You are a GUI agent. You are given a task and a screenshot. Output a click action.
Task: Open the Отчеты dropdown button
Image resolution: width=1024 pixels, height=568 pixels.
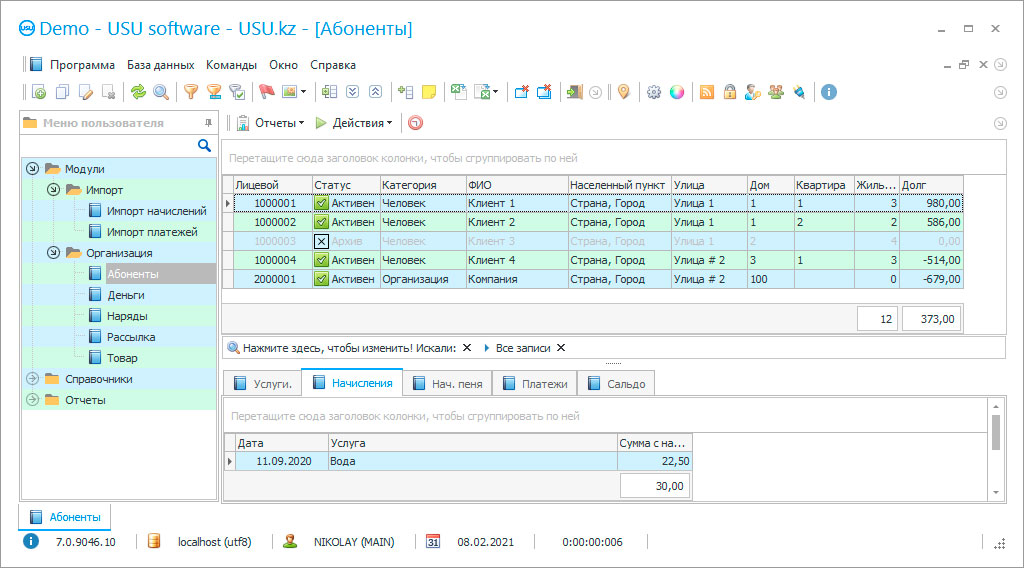point(270,123)
